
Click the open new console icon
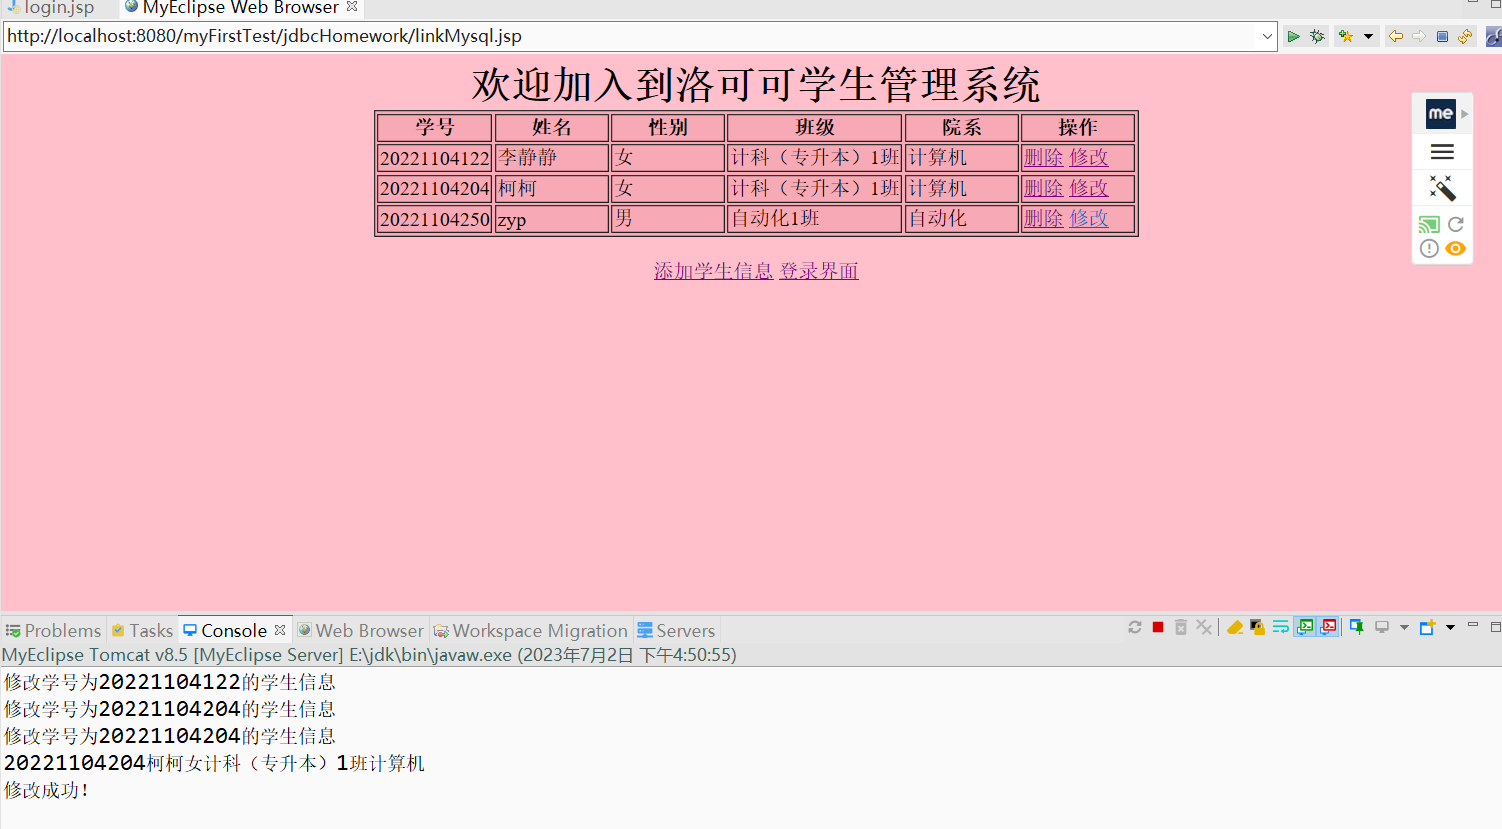point(1428,627)
